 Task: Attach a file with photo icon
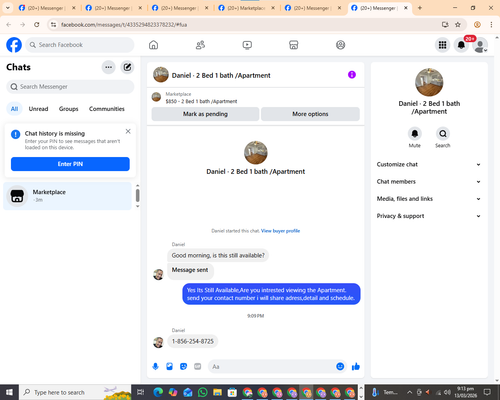point(170,367)
